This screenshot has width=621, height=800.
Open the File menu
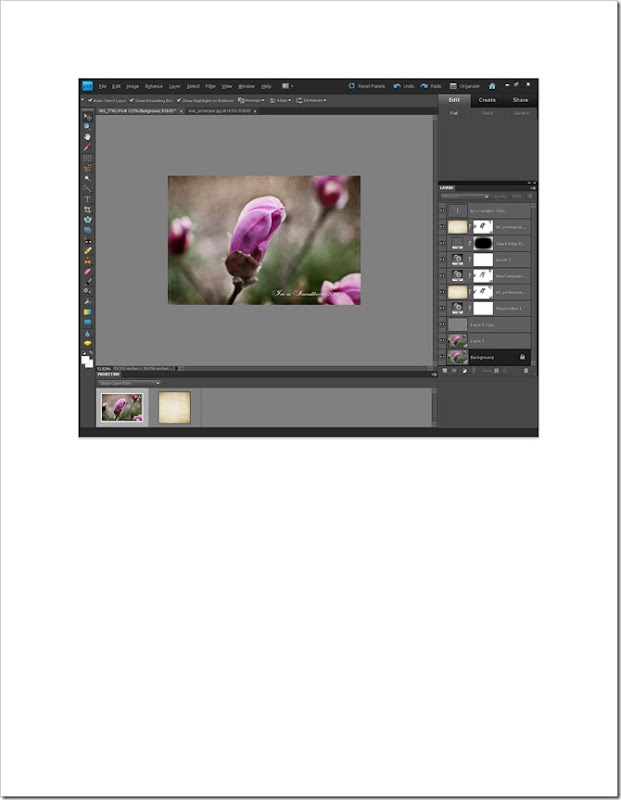(103, 86)
